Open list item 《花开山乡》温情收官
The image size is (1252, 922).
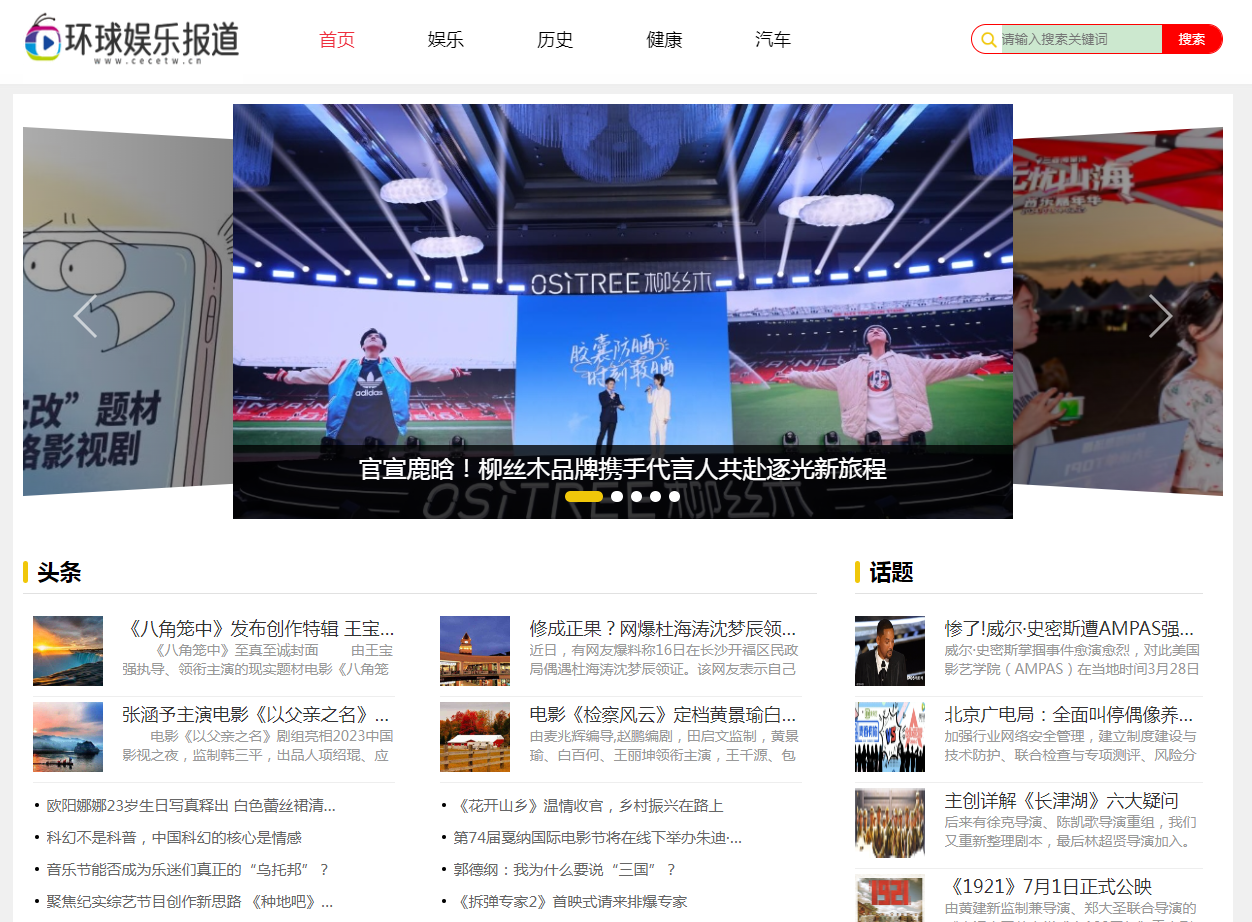(588, 805)
